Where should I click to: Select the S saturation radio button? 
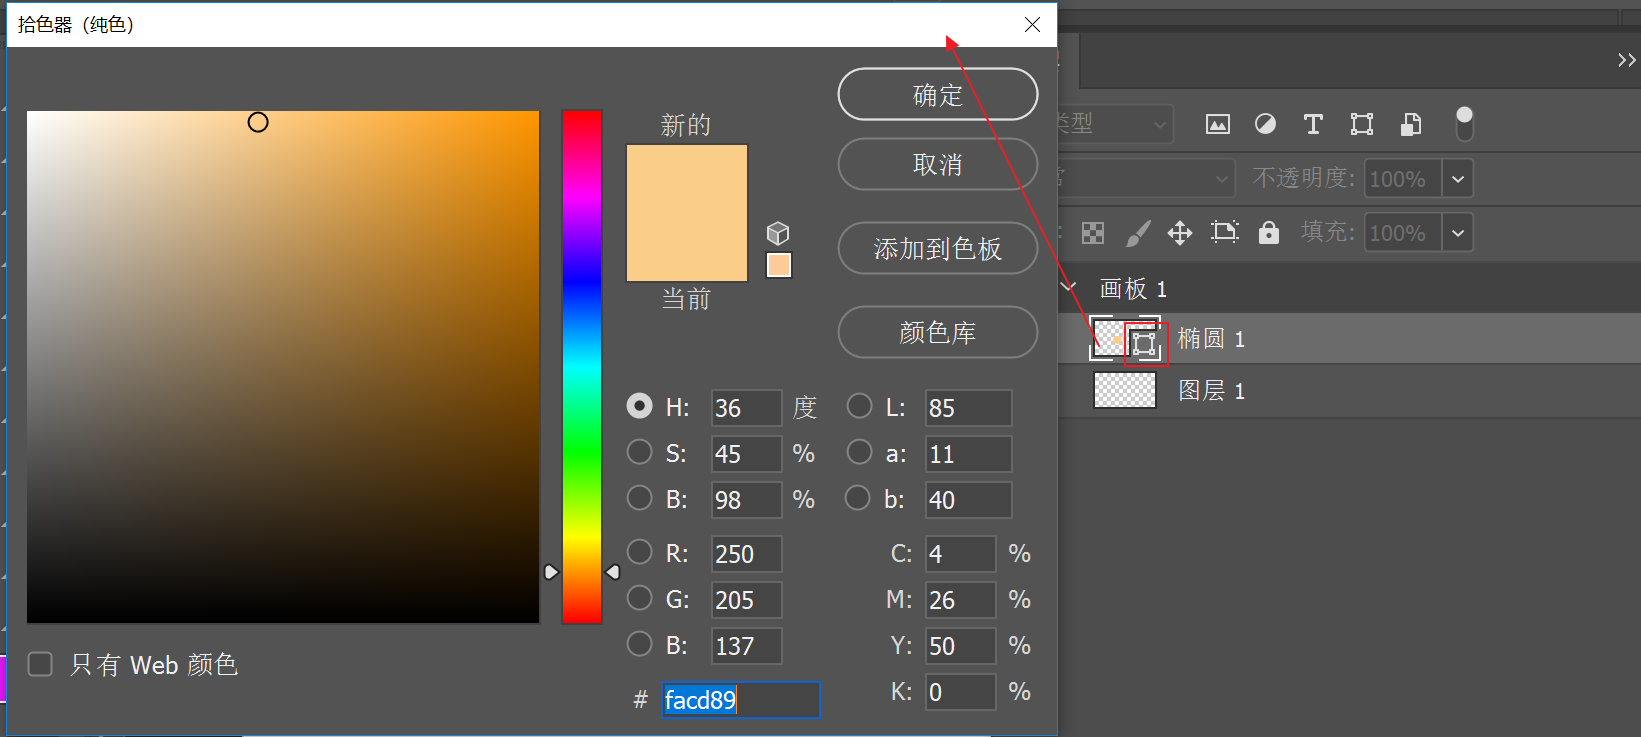pos(639,452)
